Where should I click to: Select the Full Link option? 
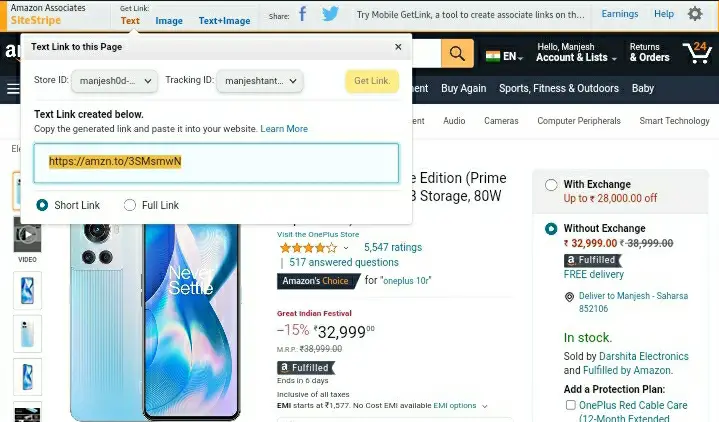[130, 205]
